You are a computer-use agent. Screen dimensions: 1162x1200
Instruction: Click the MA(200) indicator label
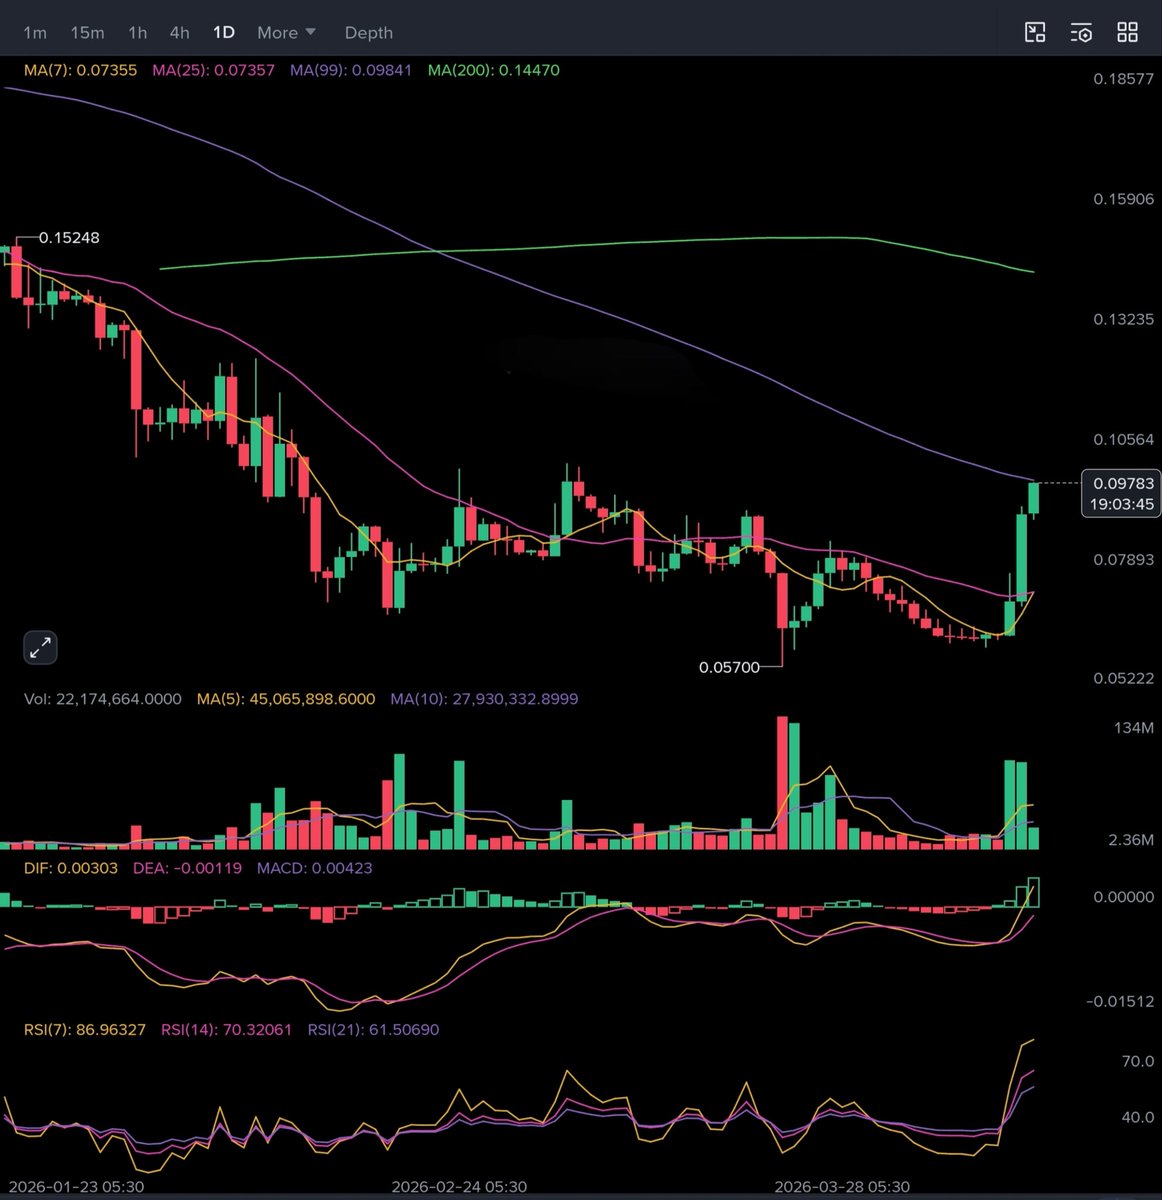point(493,70)
